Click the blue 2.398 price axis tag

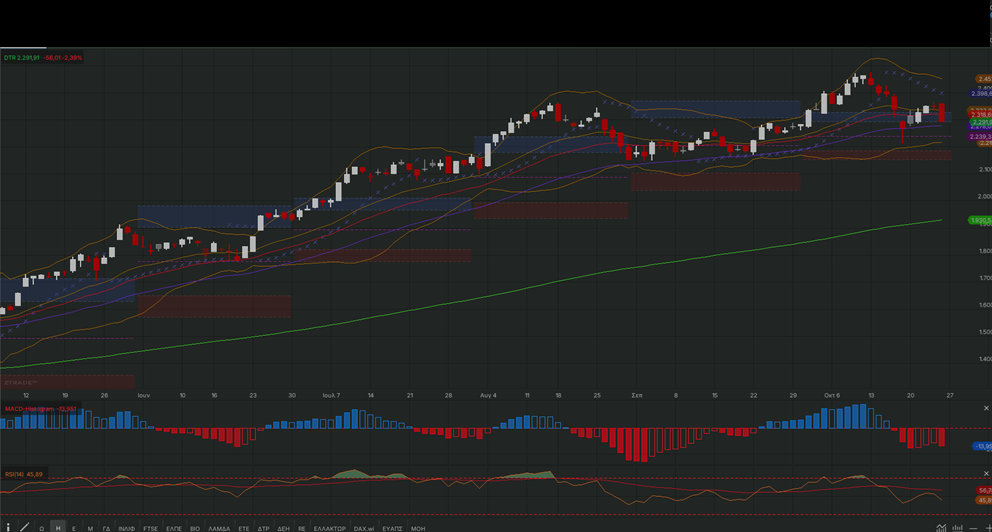tap(981, 94)
